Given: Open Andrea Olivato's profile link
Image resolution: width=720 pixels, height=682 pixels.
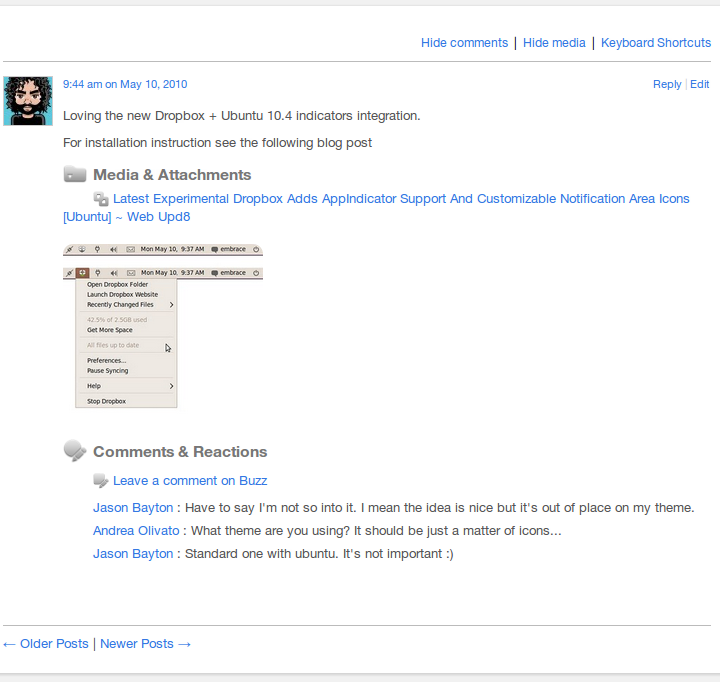Looking at the screenshot, I should point(136,531).
